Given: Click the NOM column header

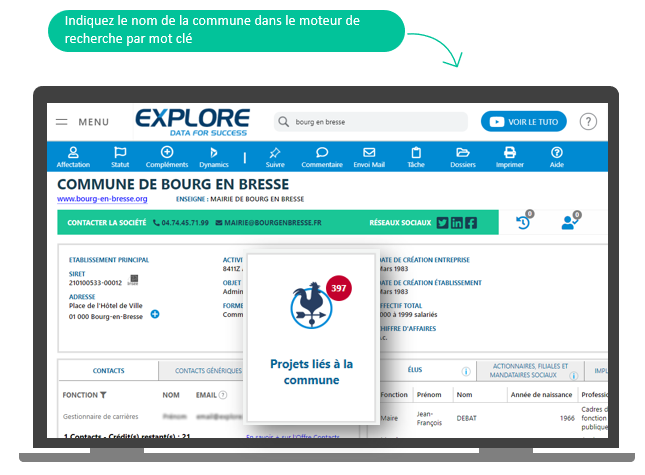Looking at the screenshot, I should point(171,395).
